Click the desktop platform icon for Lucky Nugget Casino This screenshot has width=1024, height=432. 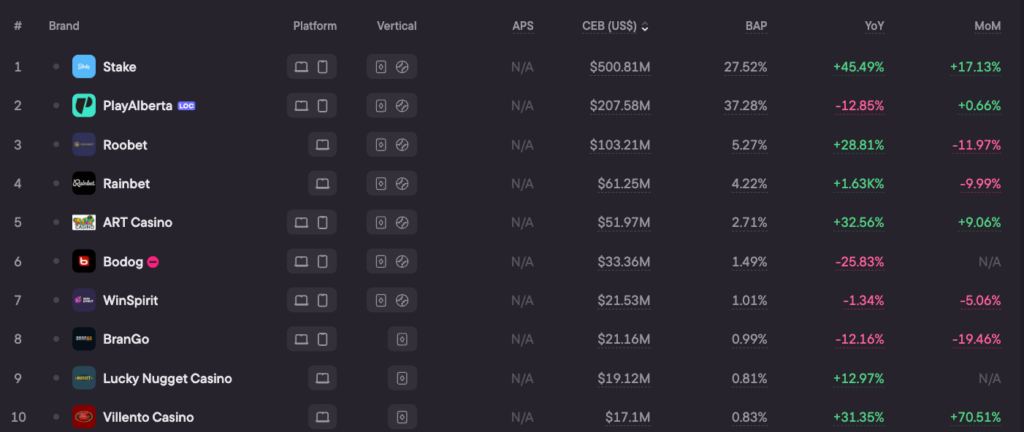(x=322, y=378)
